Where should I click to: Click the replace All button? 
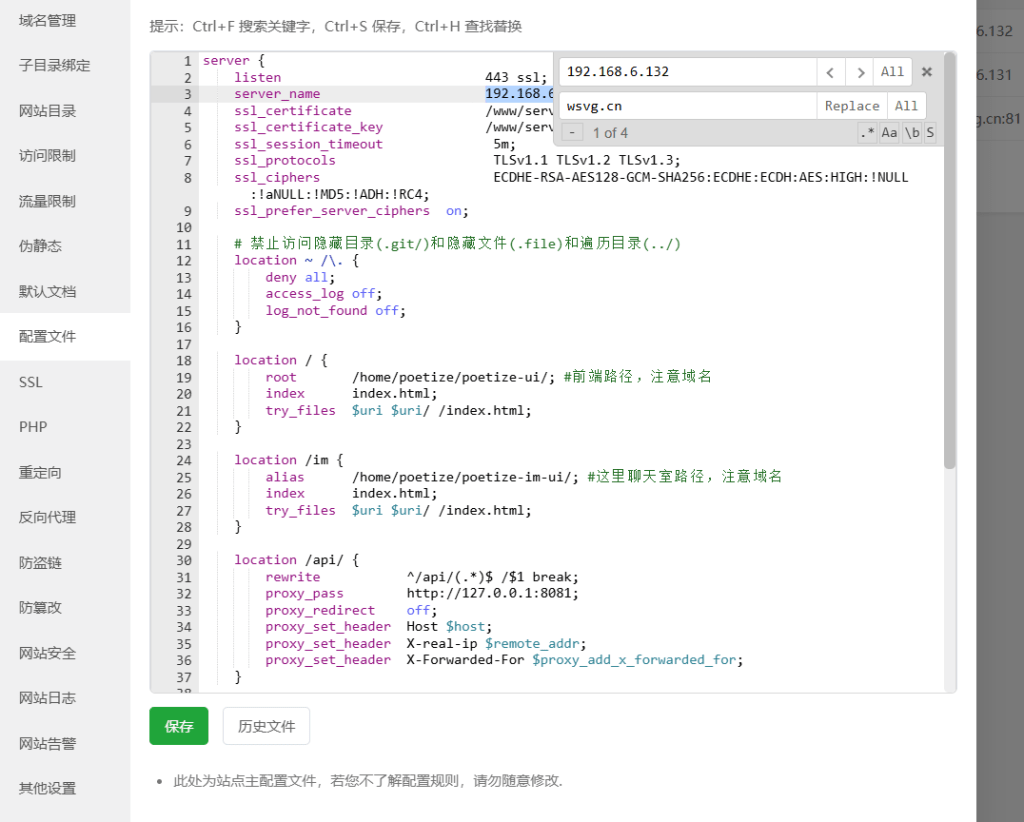coord(906,106)
